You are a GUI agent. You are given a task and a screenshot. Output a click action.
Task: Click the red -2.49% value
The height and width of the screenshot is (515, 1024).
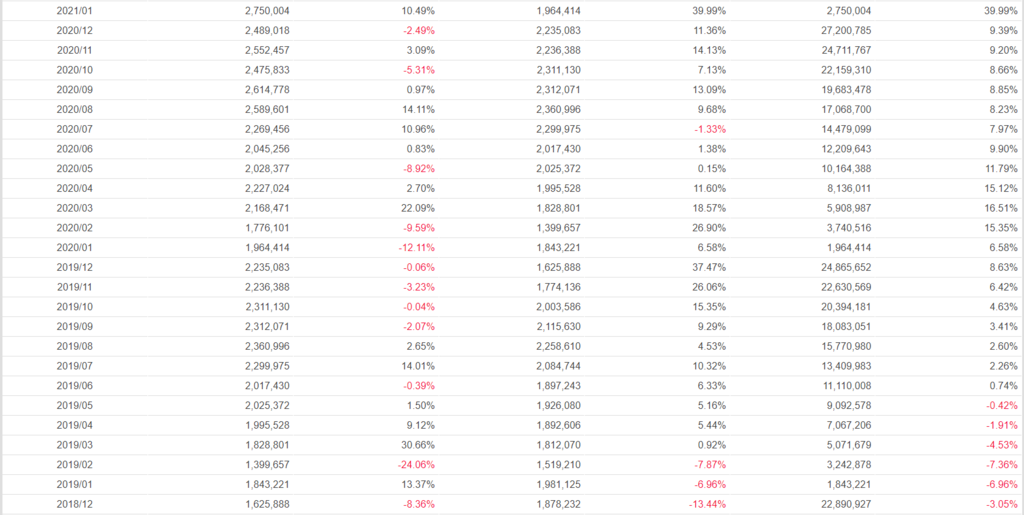click(417, 30)
